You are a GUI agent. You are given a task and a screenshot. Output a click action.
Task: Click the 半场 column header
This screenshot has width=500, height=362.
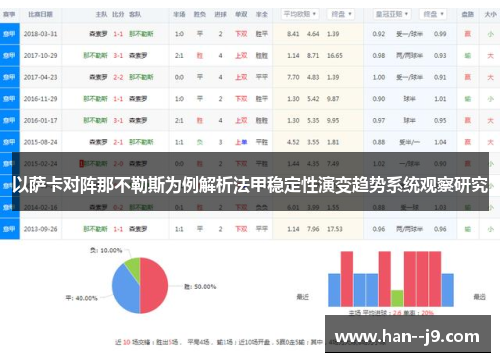click(x=179, y=14)
